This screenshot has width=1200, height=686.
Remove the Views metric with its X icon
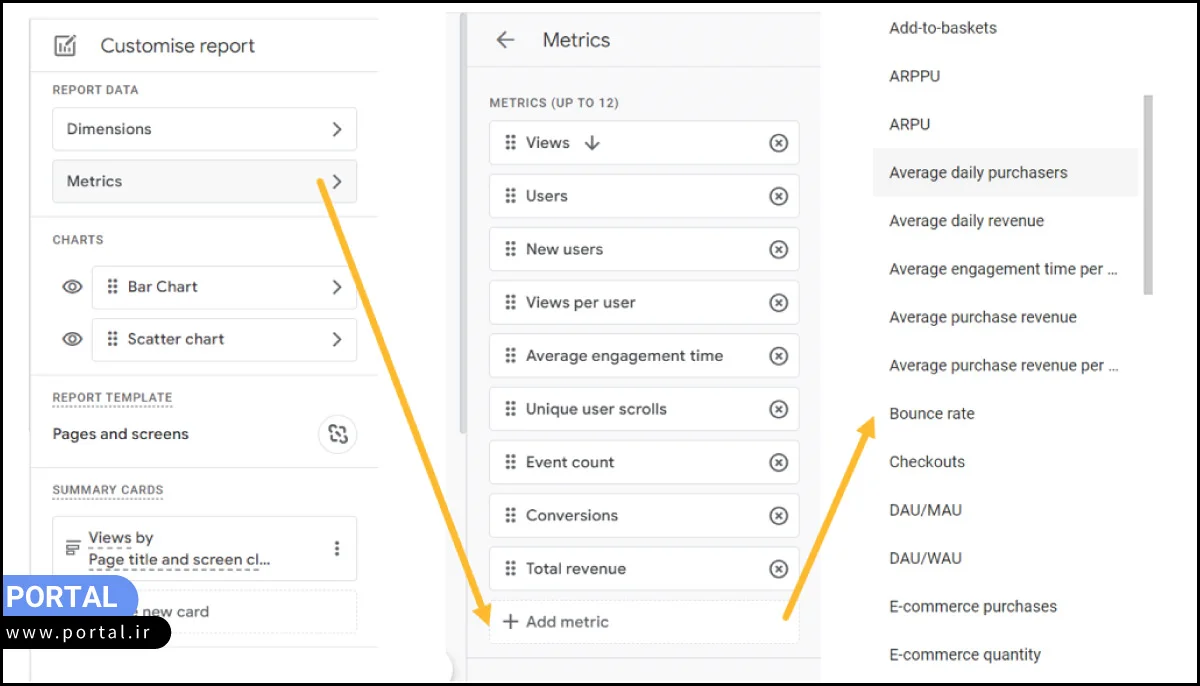[x=778, y=143]
